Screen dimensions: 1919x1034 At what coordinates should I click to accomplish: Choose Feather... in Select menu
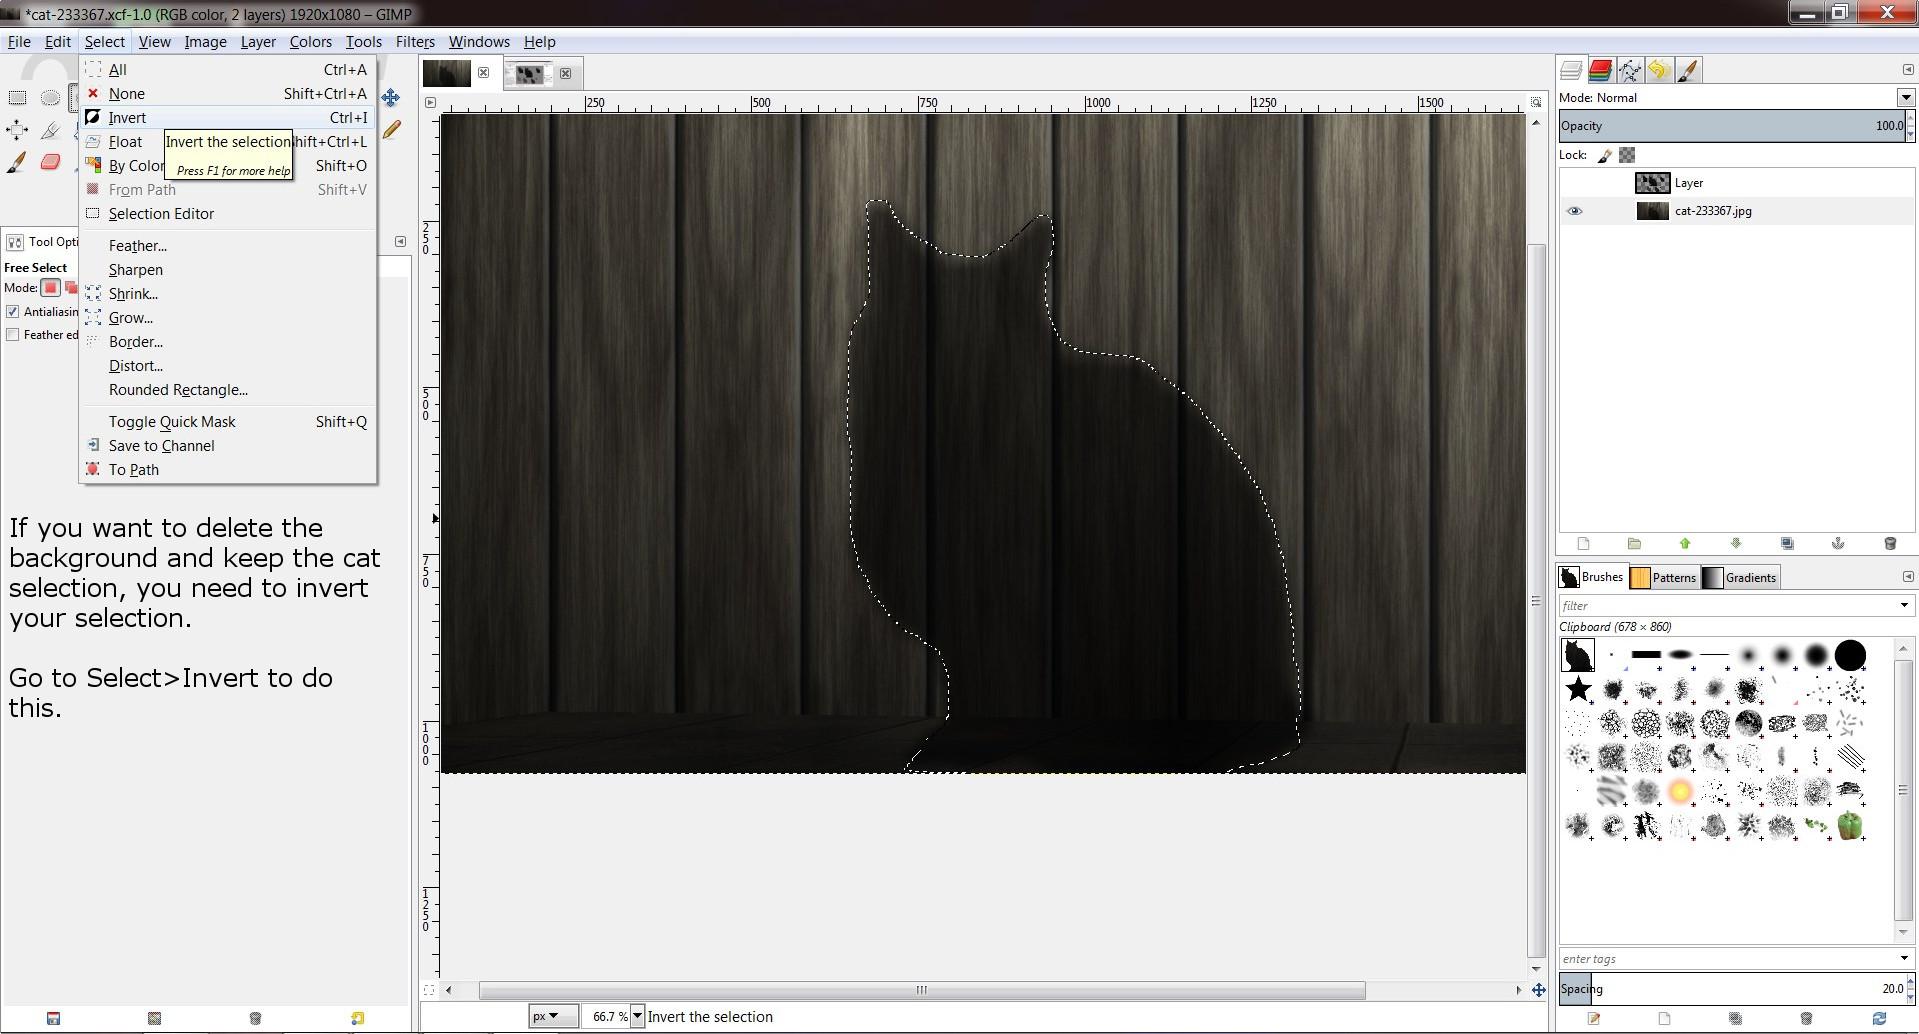pyautogui.click(x=228, y=246)
